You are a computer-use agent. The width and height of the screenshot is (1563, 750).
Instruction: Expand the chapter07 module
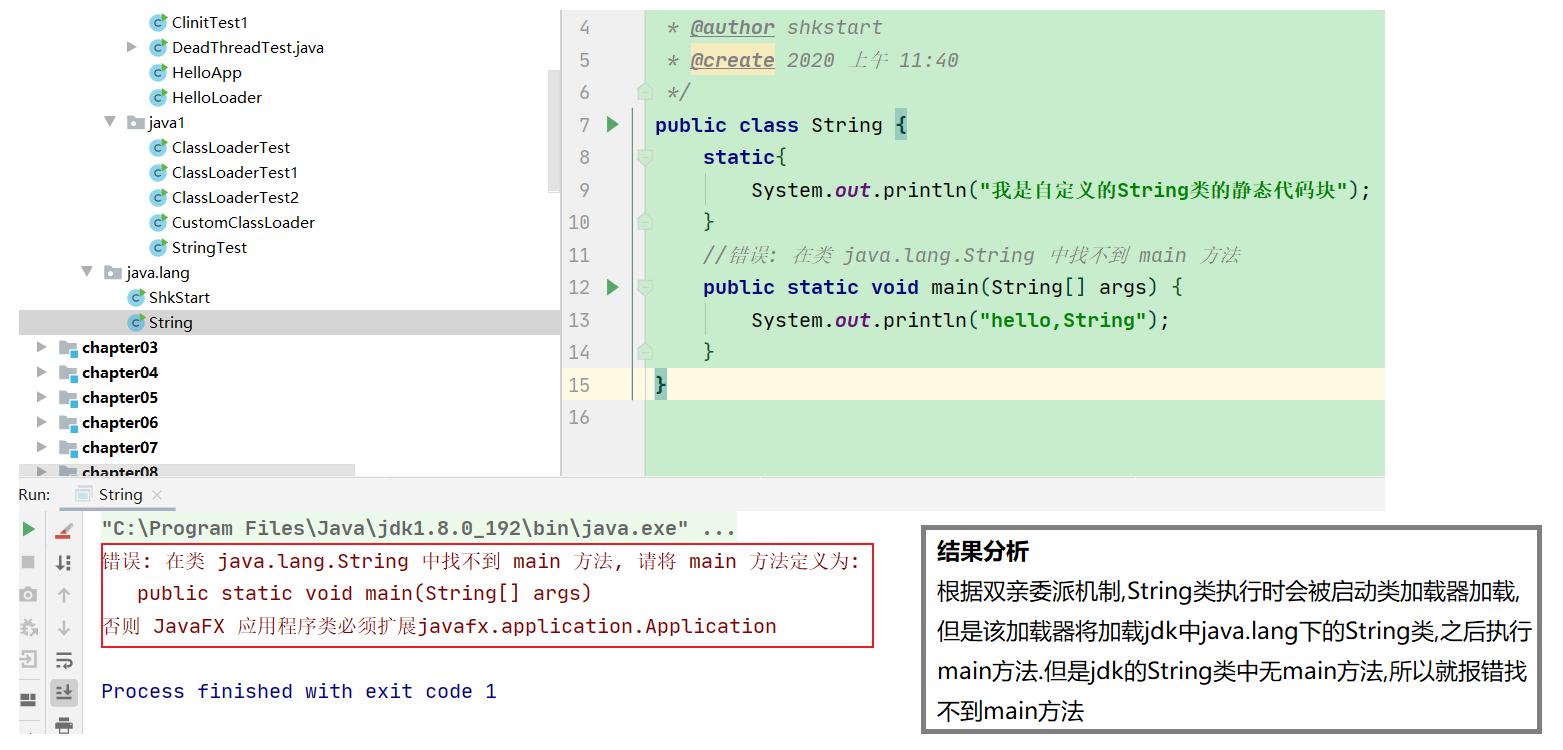click(x=41, y=447)
